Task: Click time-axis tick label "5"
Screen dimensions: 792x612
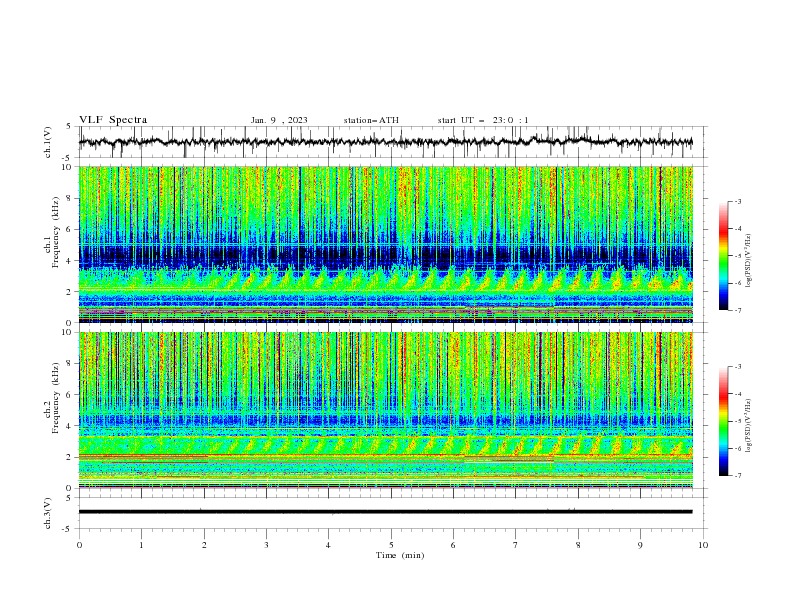Action: pos(391,545)
